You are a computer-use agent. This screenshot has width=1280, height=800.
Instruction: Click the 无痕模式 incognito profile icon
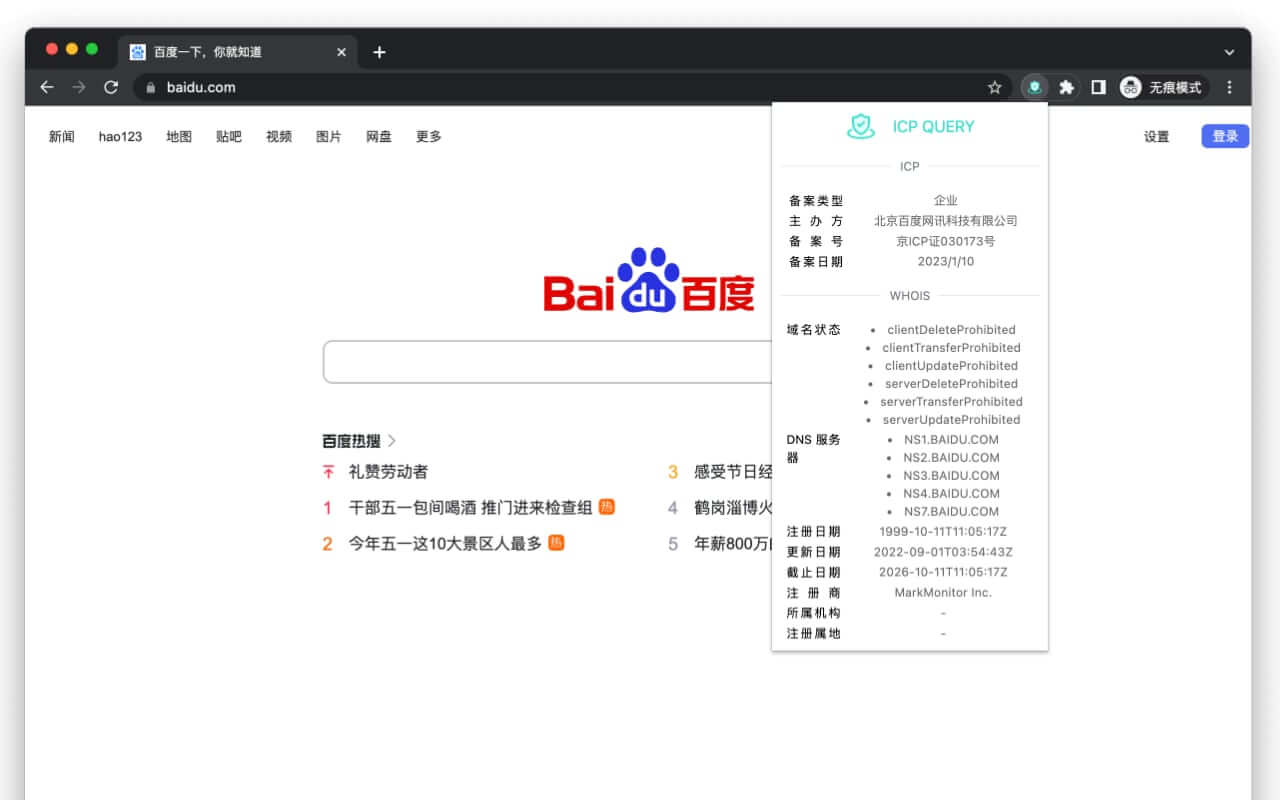point(1130,87)
